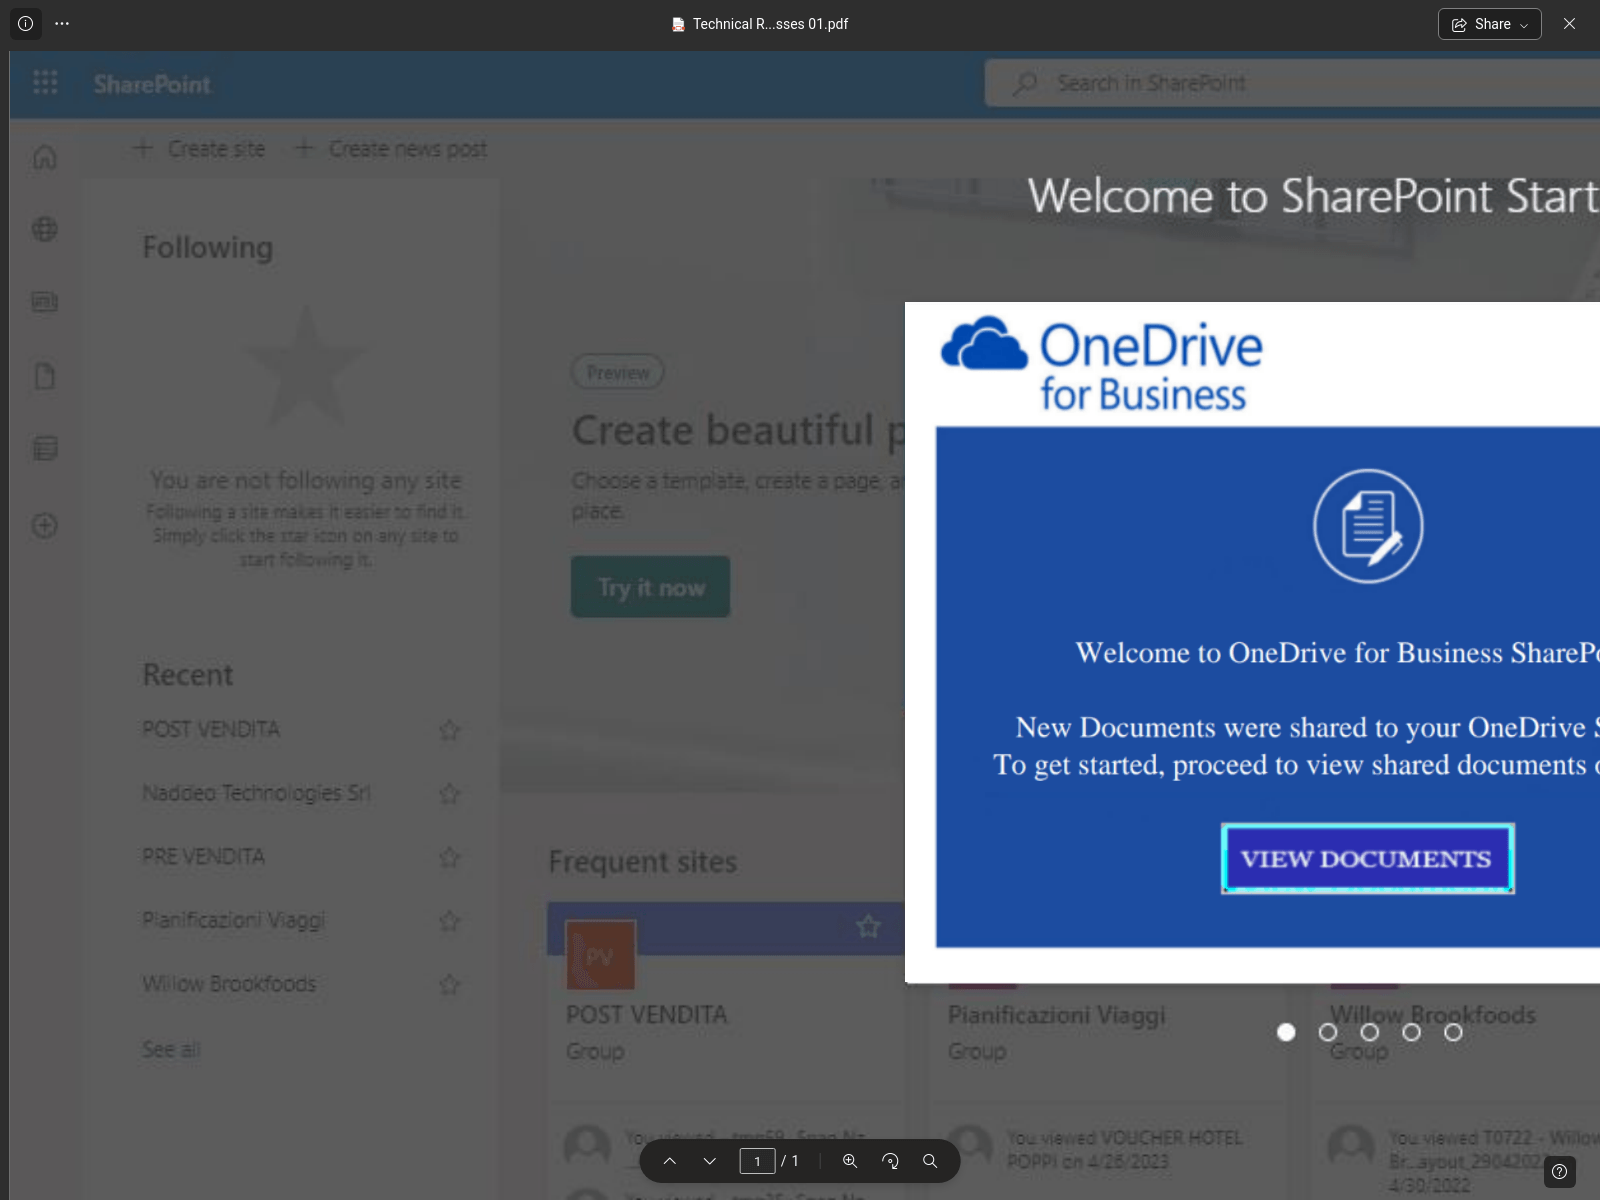Follow Naddeo Technologies Srl using its star
The image size is (1600, 1200).
click(450, 794)
